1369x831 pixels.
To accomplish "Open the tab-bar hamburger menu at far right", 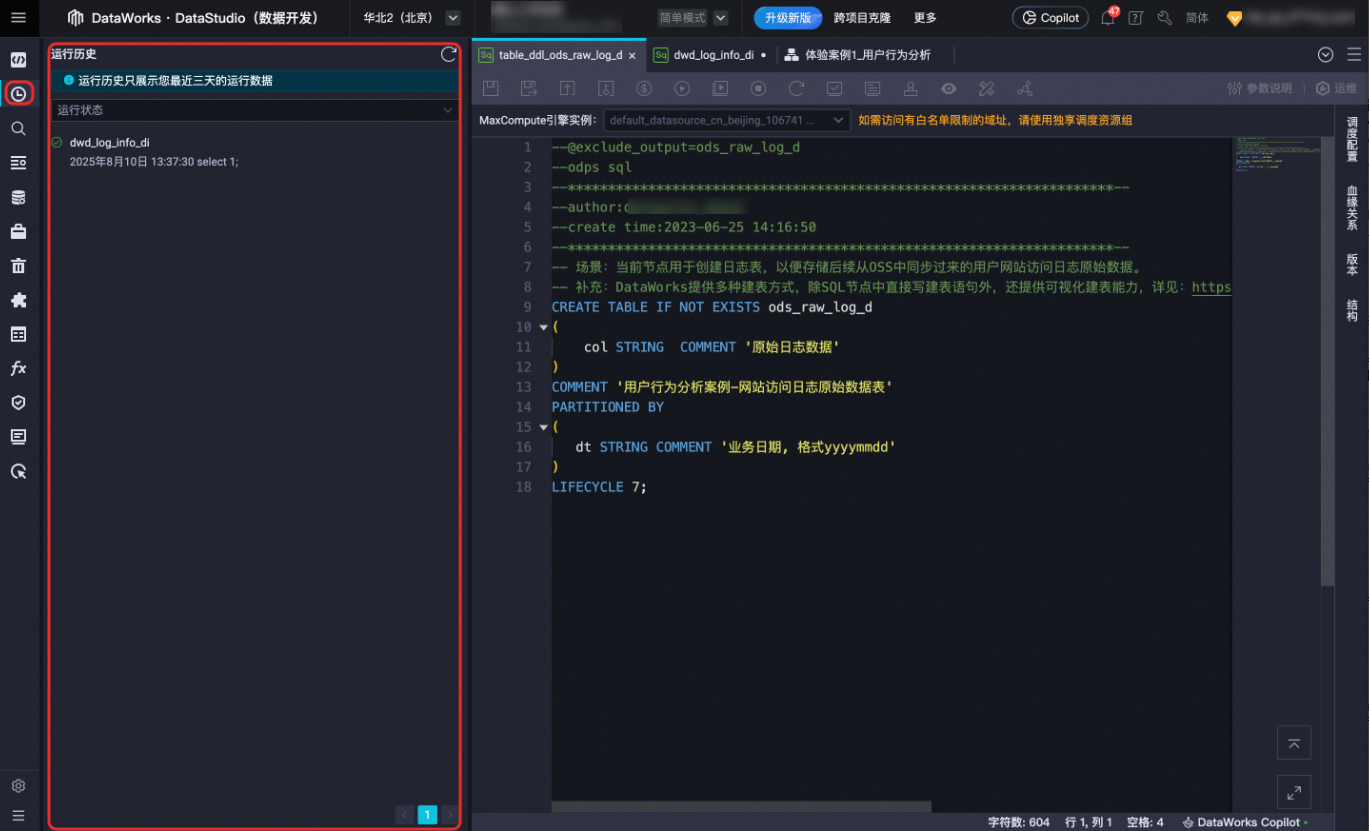I will click(1353, 55).
